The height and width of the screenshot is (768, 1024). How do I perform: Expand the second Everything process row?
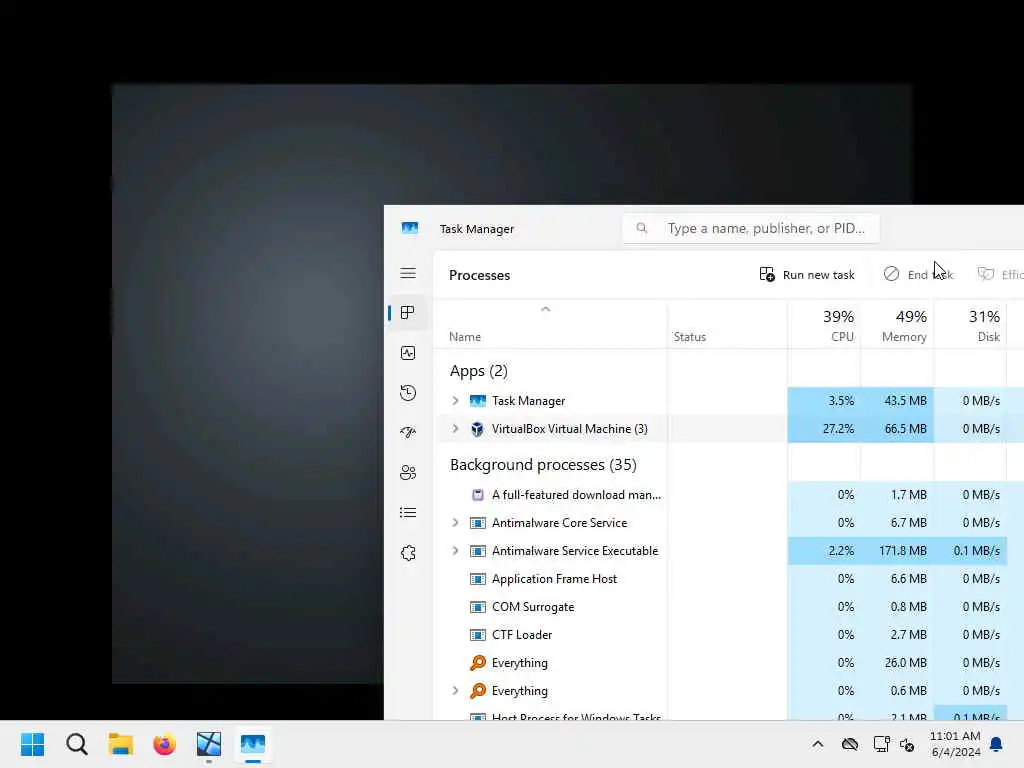coord(455,691)
